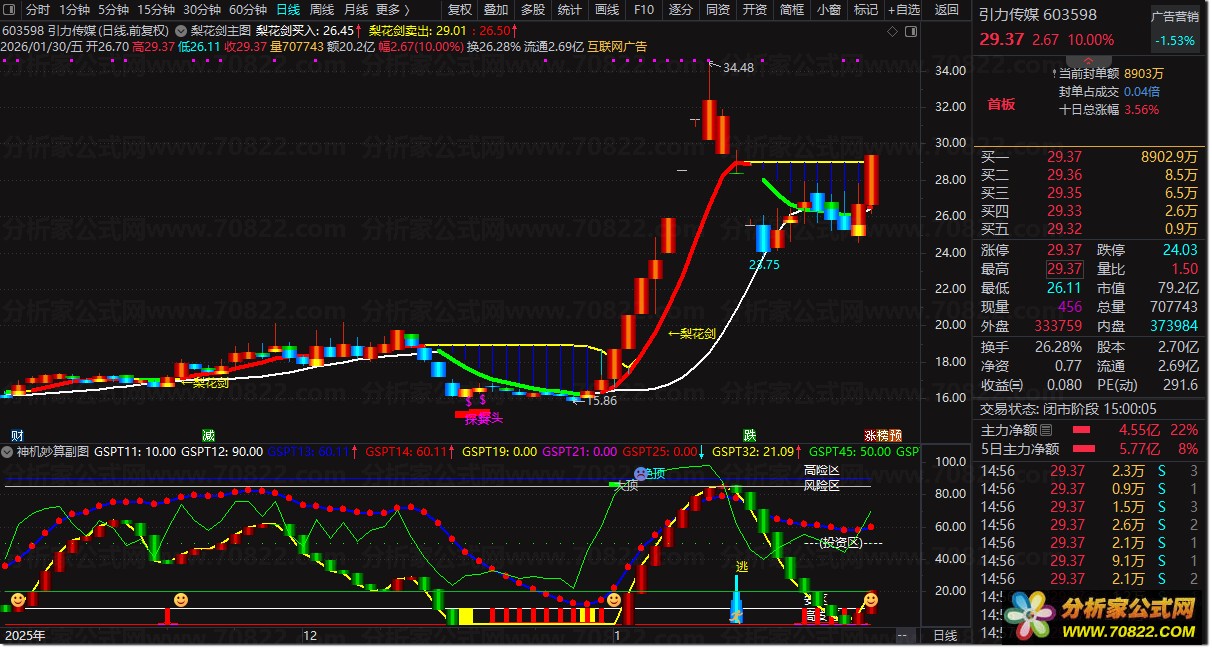The height and width of the screenshot is (648, 1212).
Task: Switch to 15分钟 period
Action: 156,9
